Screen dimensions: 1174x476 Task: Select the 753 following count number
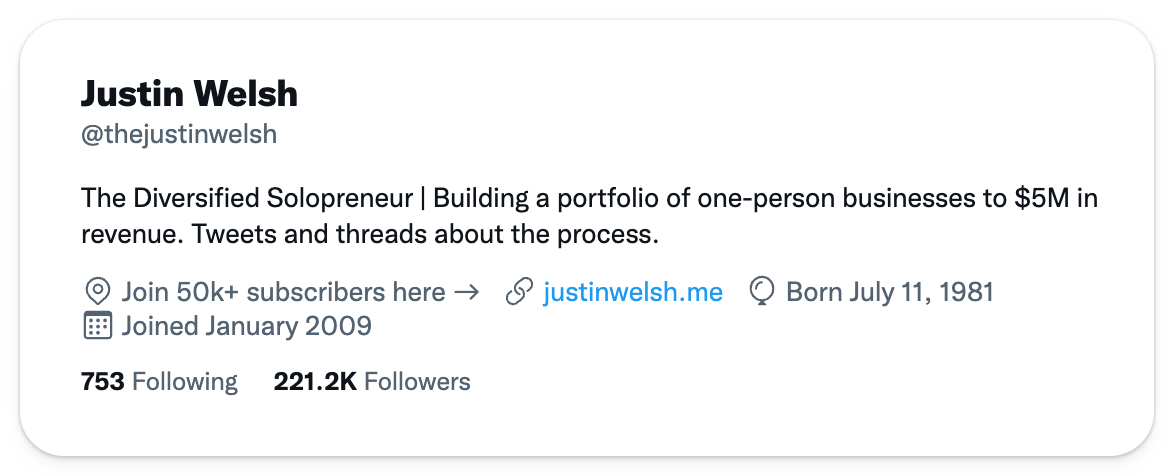[103, 382]
